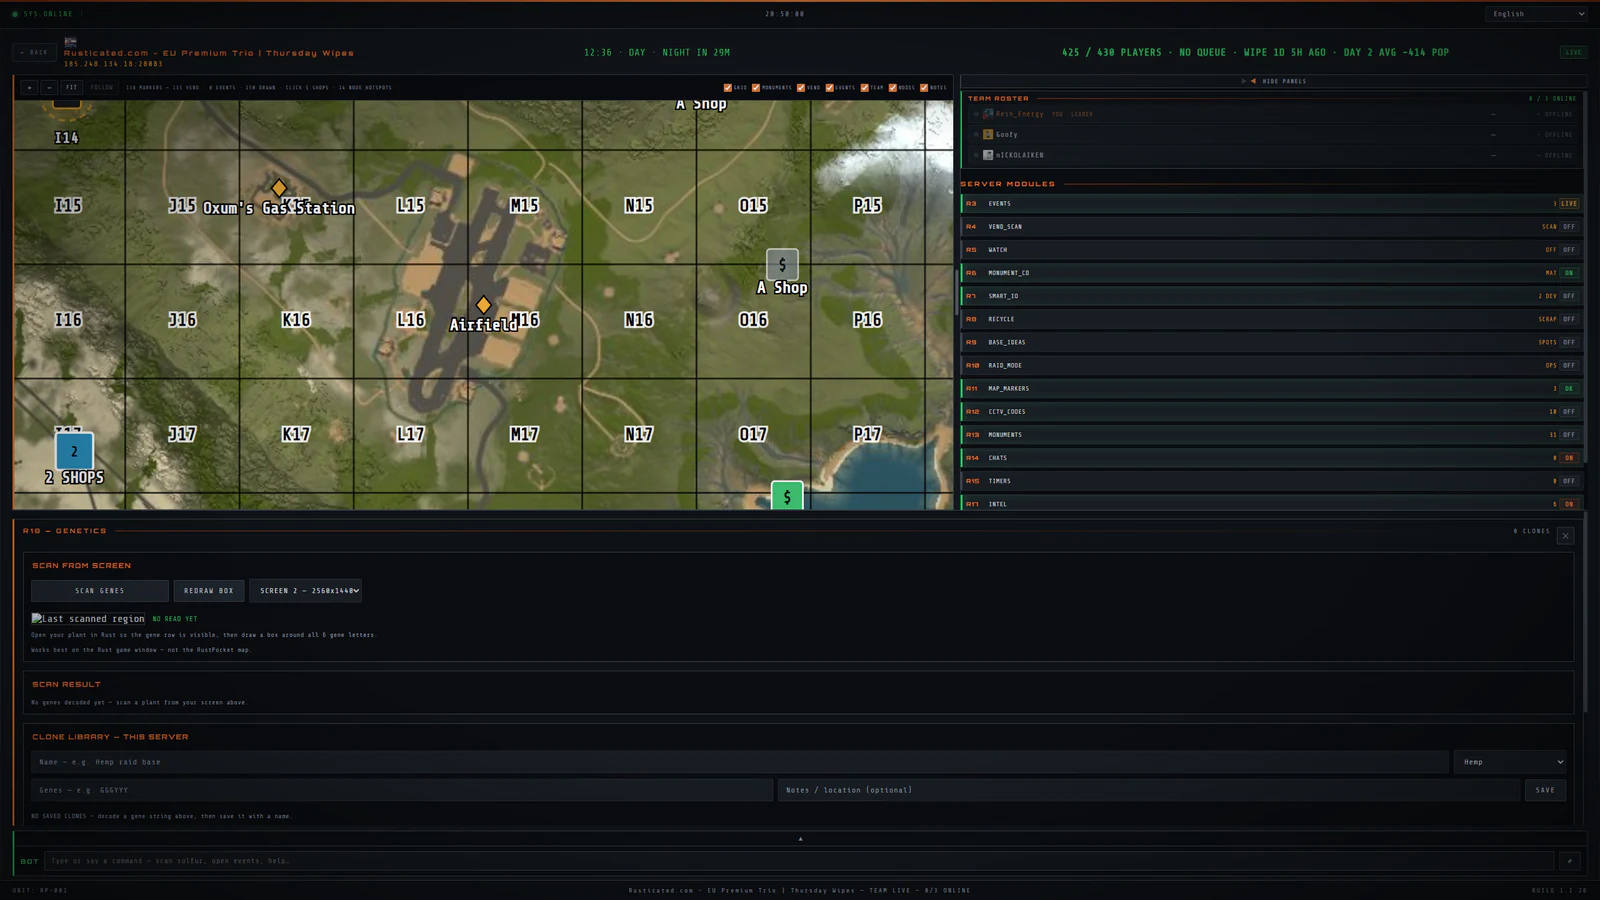1600x900 pixels.
Task: Toggle the Nodes map checkbox
Action: pyautogui.click(x=892, y=88)
